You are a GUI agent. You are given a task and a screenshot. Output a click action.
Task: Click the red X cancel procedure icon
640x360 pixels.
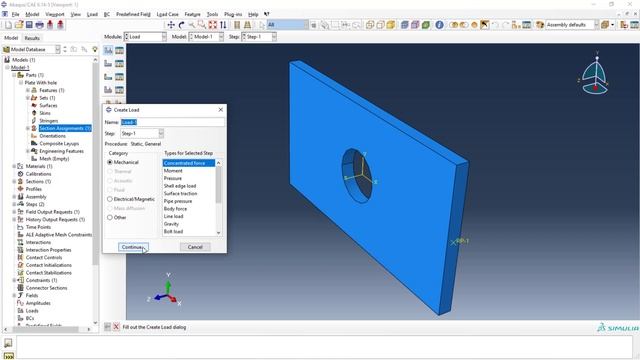click(x=116, y=327)
